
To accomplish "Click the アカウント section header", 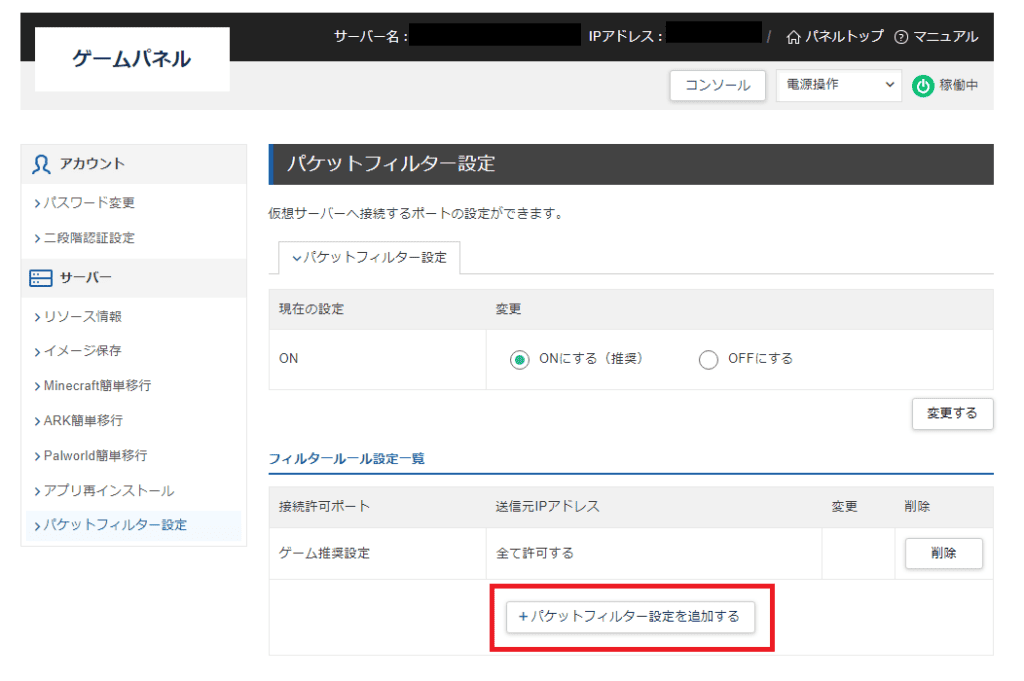I will [134, 164].
